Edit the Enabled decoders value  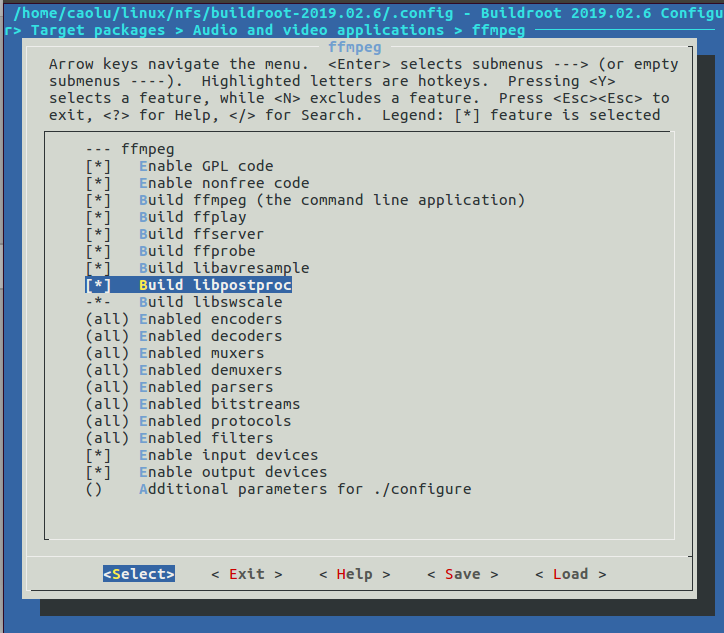click(184, 337)
